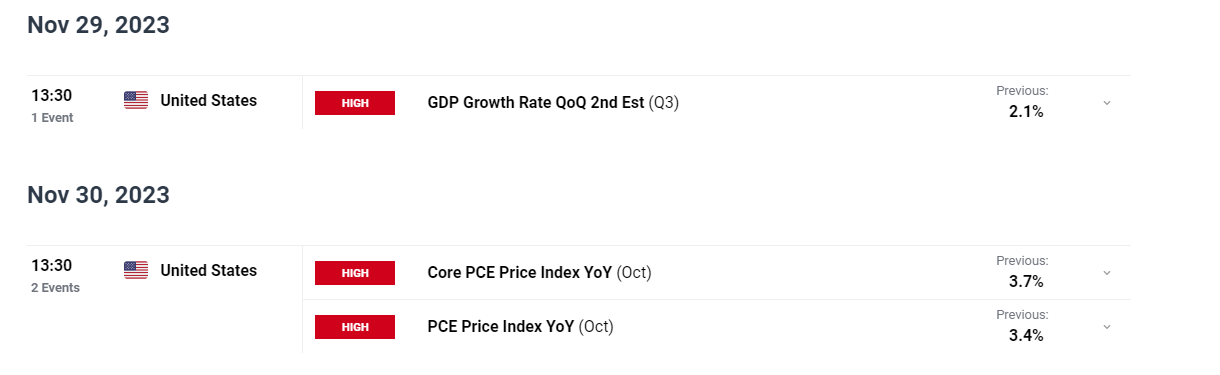This screenshot has height=375, width=1220.
Task: Click the US flag beside the GDP event
Action: coord(136,100)
